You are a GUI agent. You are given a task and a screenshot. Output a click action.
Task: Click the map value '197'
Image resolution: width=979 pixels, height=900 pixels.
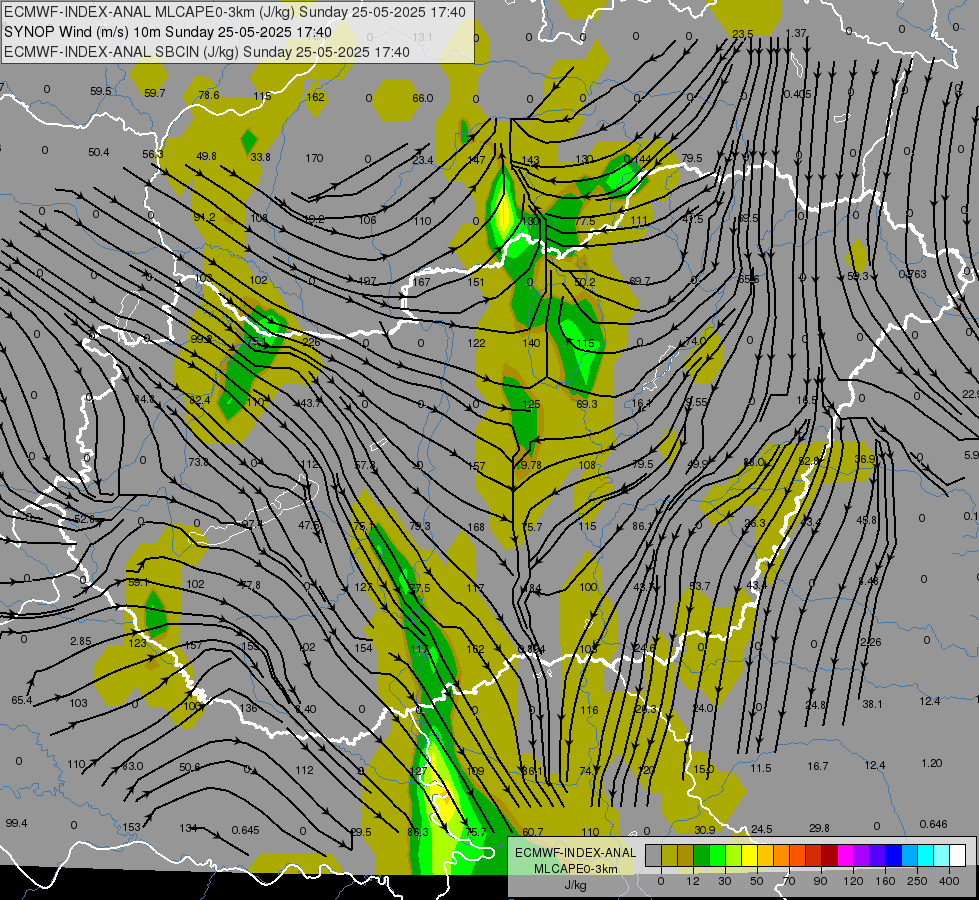368,281
